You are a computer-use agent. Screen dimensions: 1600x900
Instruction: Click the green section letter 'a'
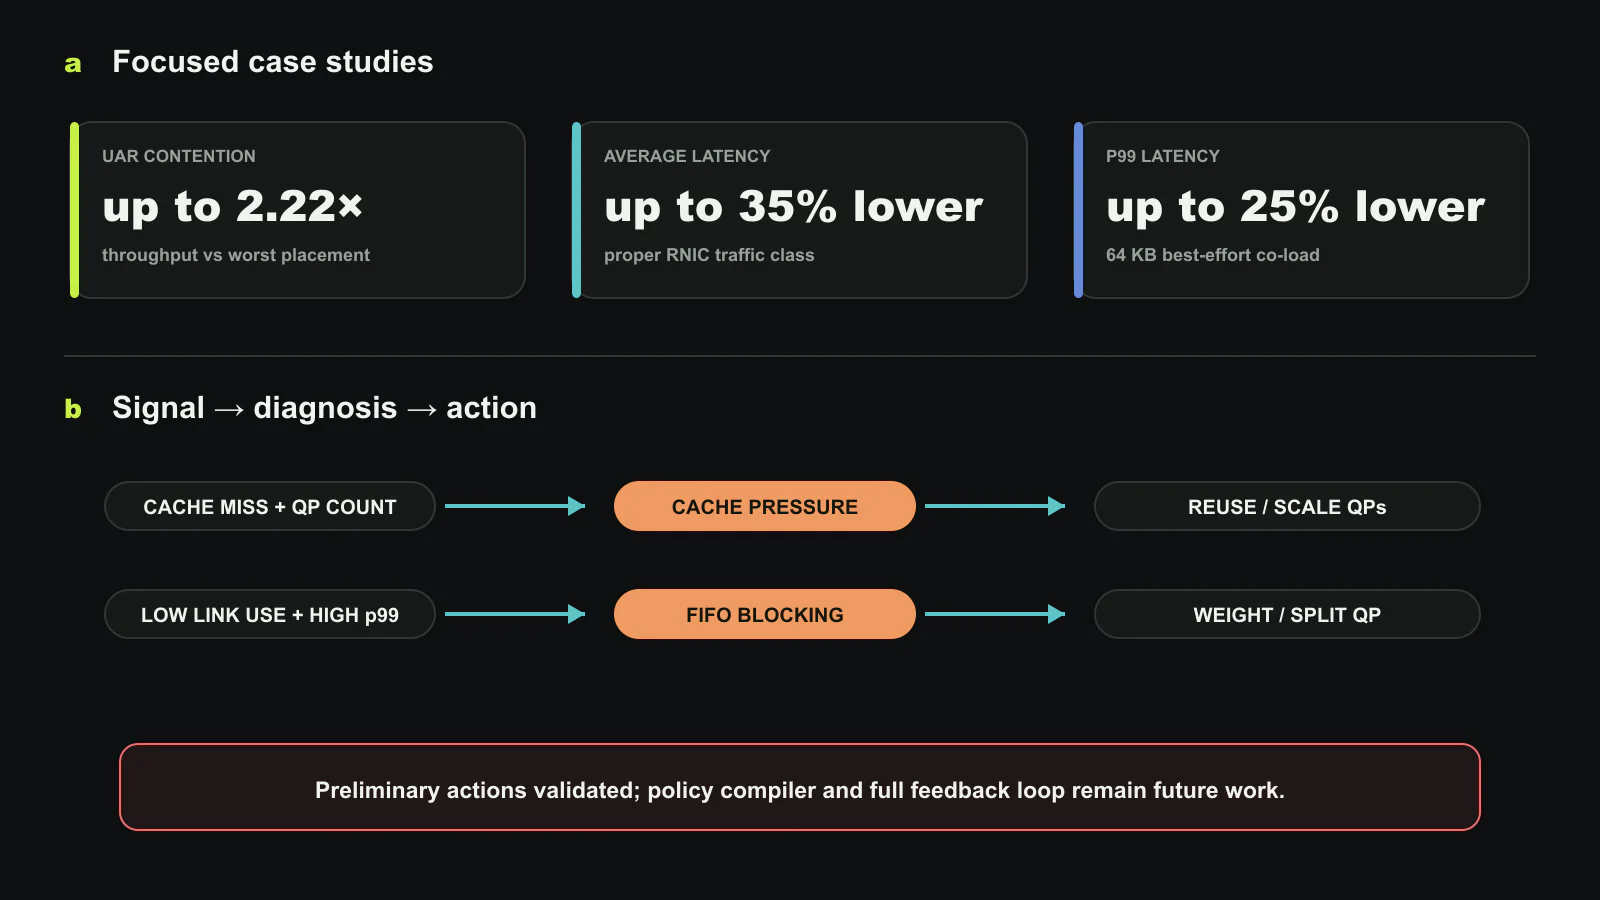(73, 64)
